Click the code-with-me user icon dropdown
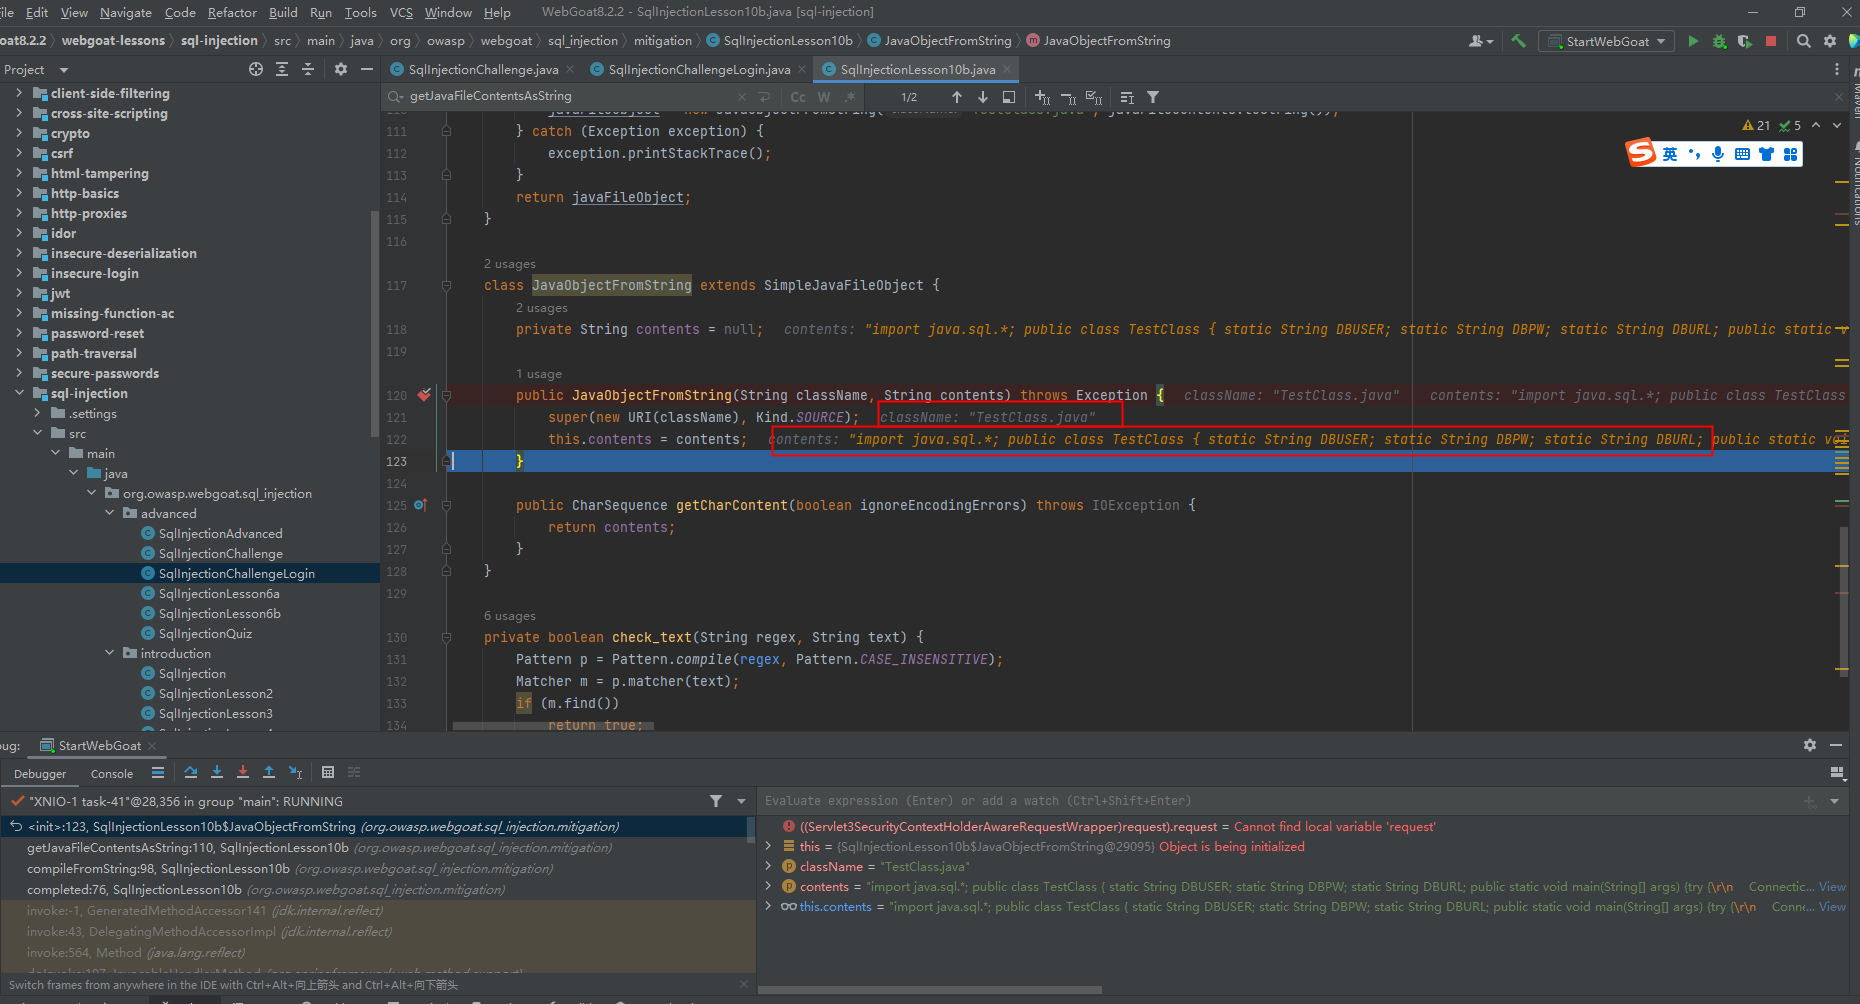This screenshot has height=1004, width=1860. click(1481, 41)
